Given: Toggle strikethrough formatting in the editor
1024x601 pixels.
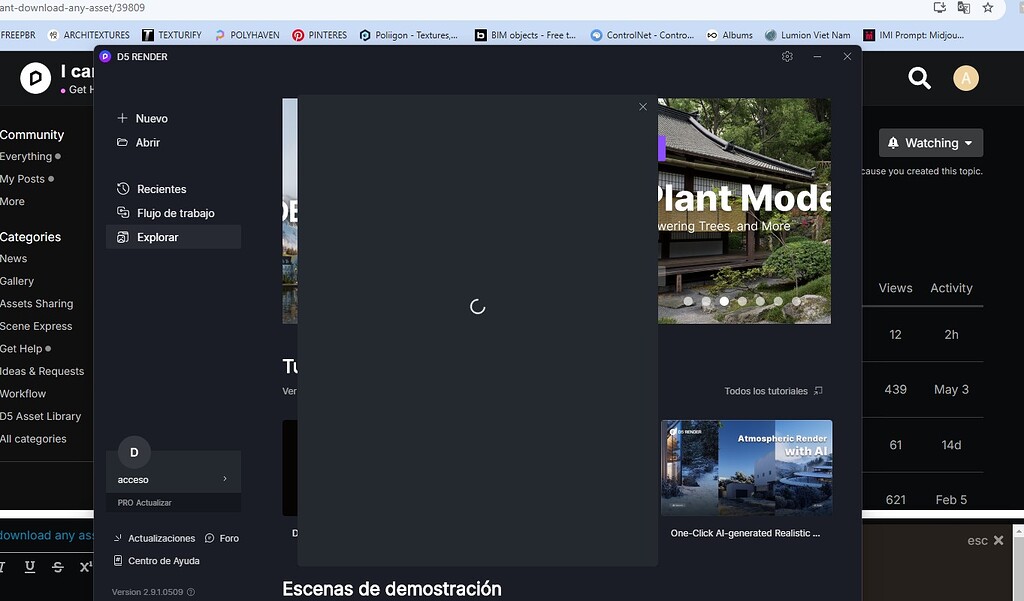Looking at the screenshot, I should pyautogui.click(x=55, y=566).
